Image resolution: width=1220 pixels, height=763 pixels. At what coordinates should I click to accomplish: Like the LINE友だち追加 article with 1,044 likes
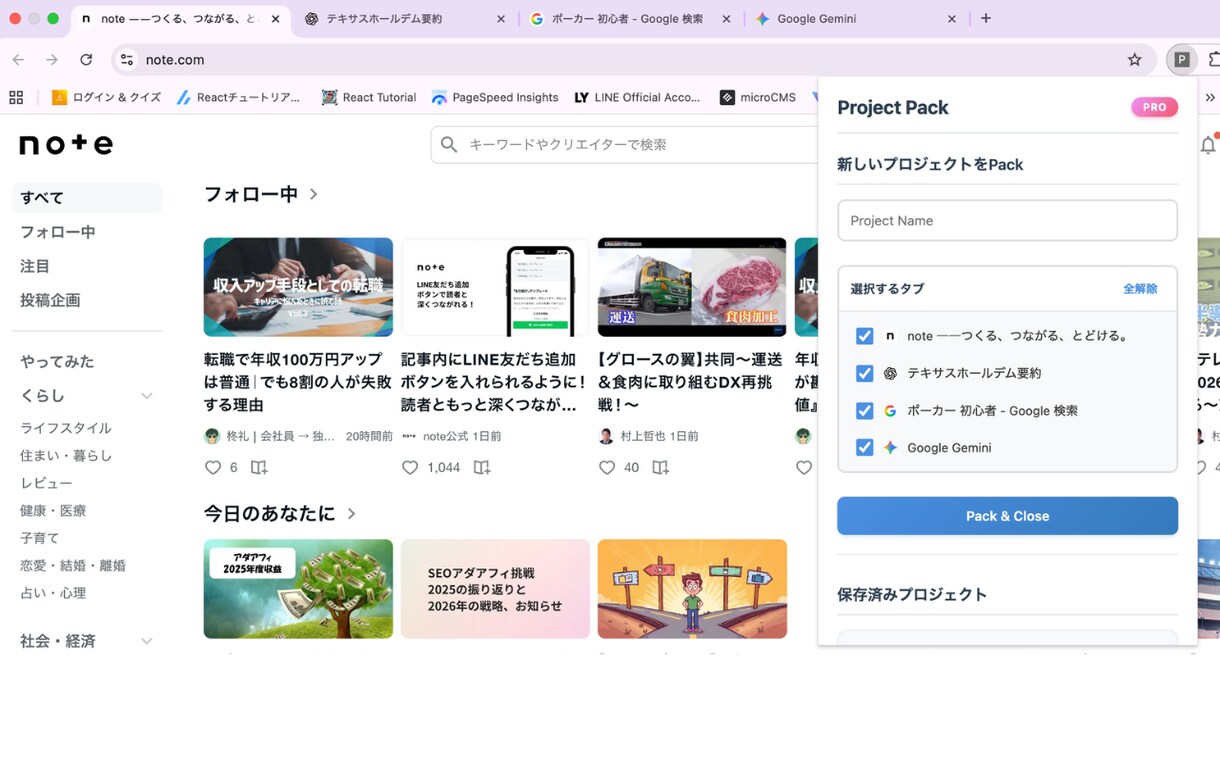click(x=410, y=467)
